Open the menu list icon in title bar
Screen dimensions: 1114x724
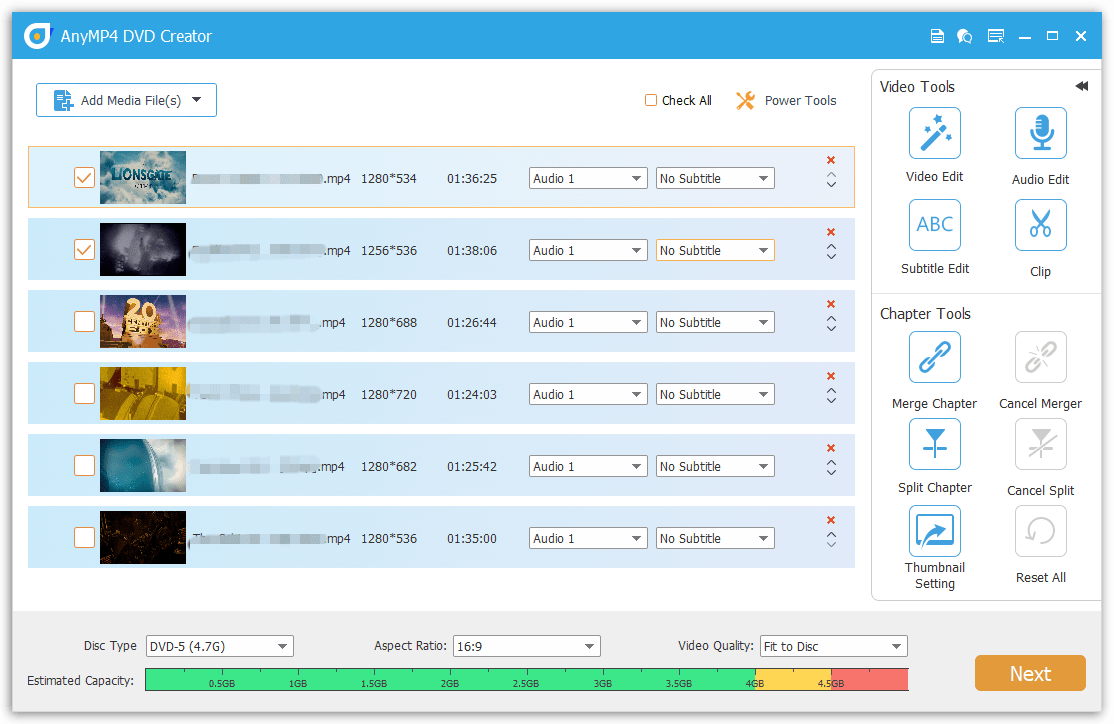pos(995,36)
